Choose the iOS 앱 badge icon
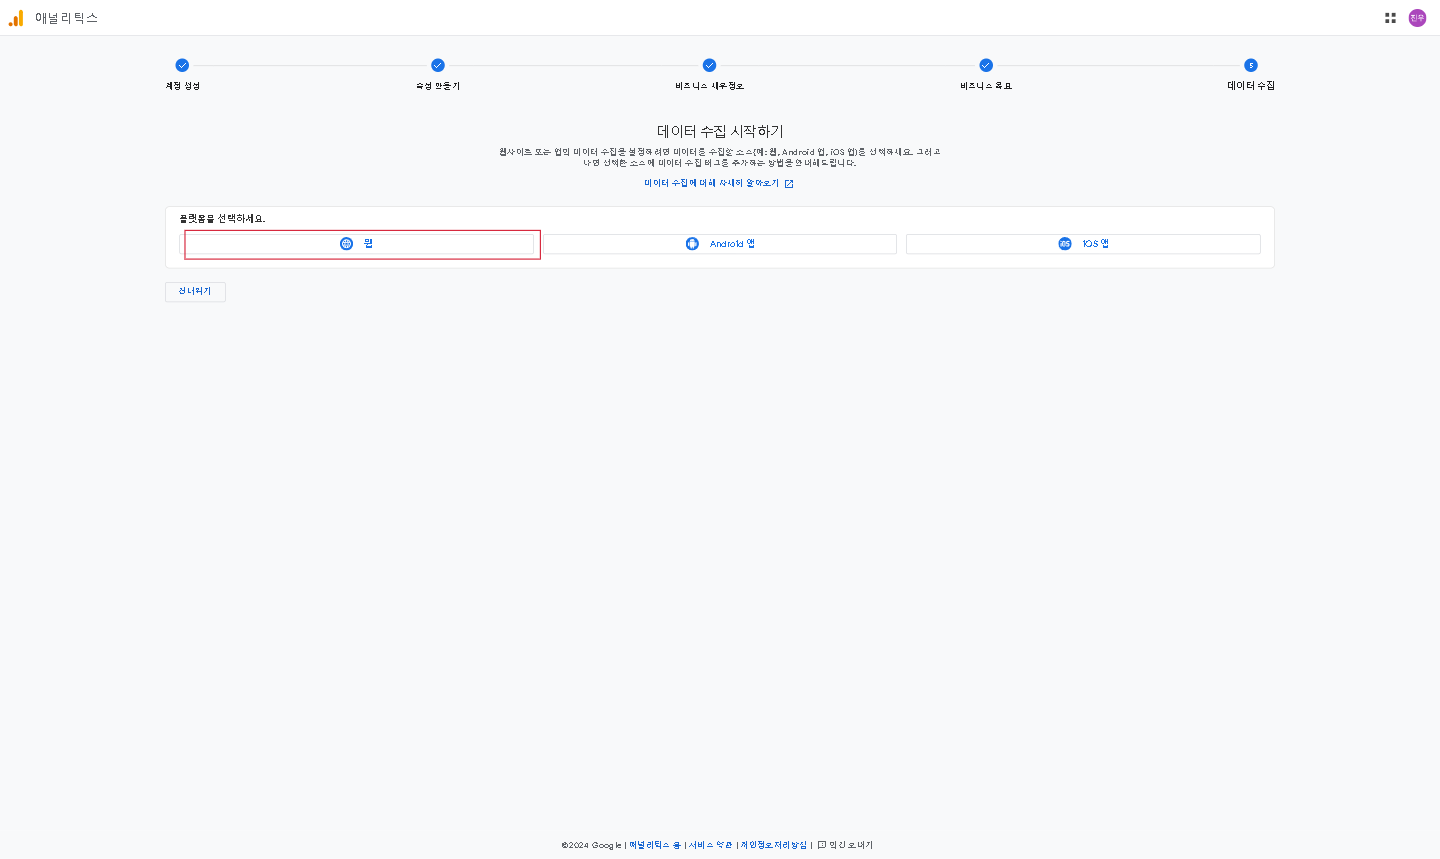 pyautogui.click(x=1065, y=244)
